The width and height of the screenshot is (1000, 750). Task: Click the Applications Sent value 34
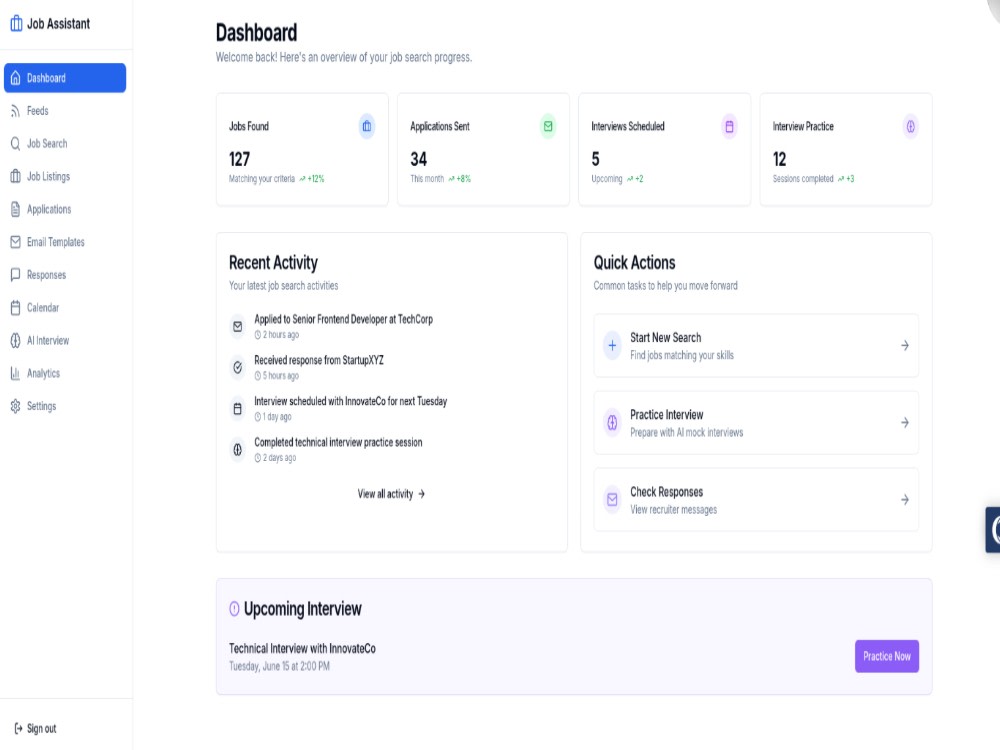[418, 159]
